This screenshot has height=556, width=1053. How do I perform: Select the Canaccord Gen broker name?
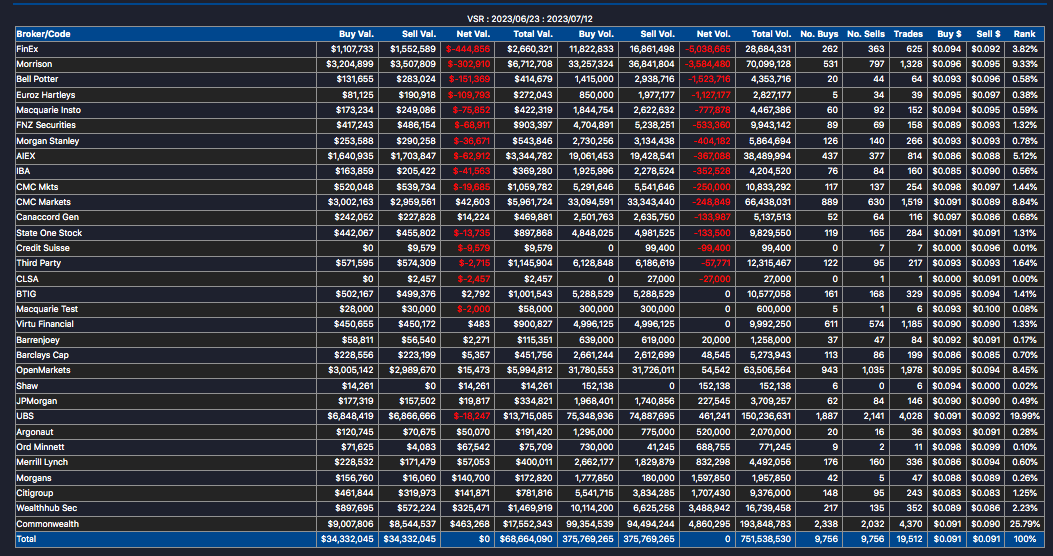point(47,217)
